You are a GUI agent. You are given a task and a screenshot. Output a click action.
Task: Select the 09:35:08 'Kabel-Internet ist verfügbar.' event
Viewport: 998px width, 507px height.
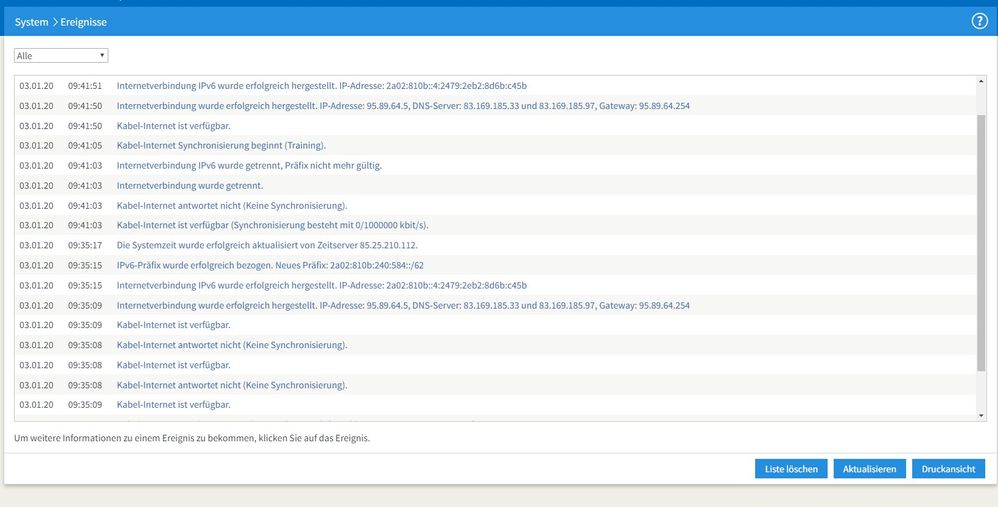(x=495, y=365)
